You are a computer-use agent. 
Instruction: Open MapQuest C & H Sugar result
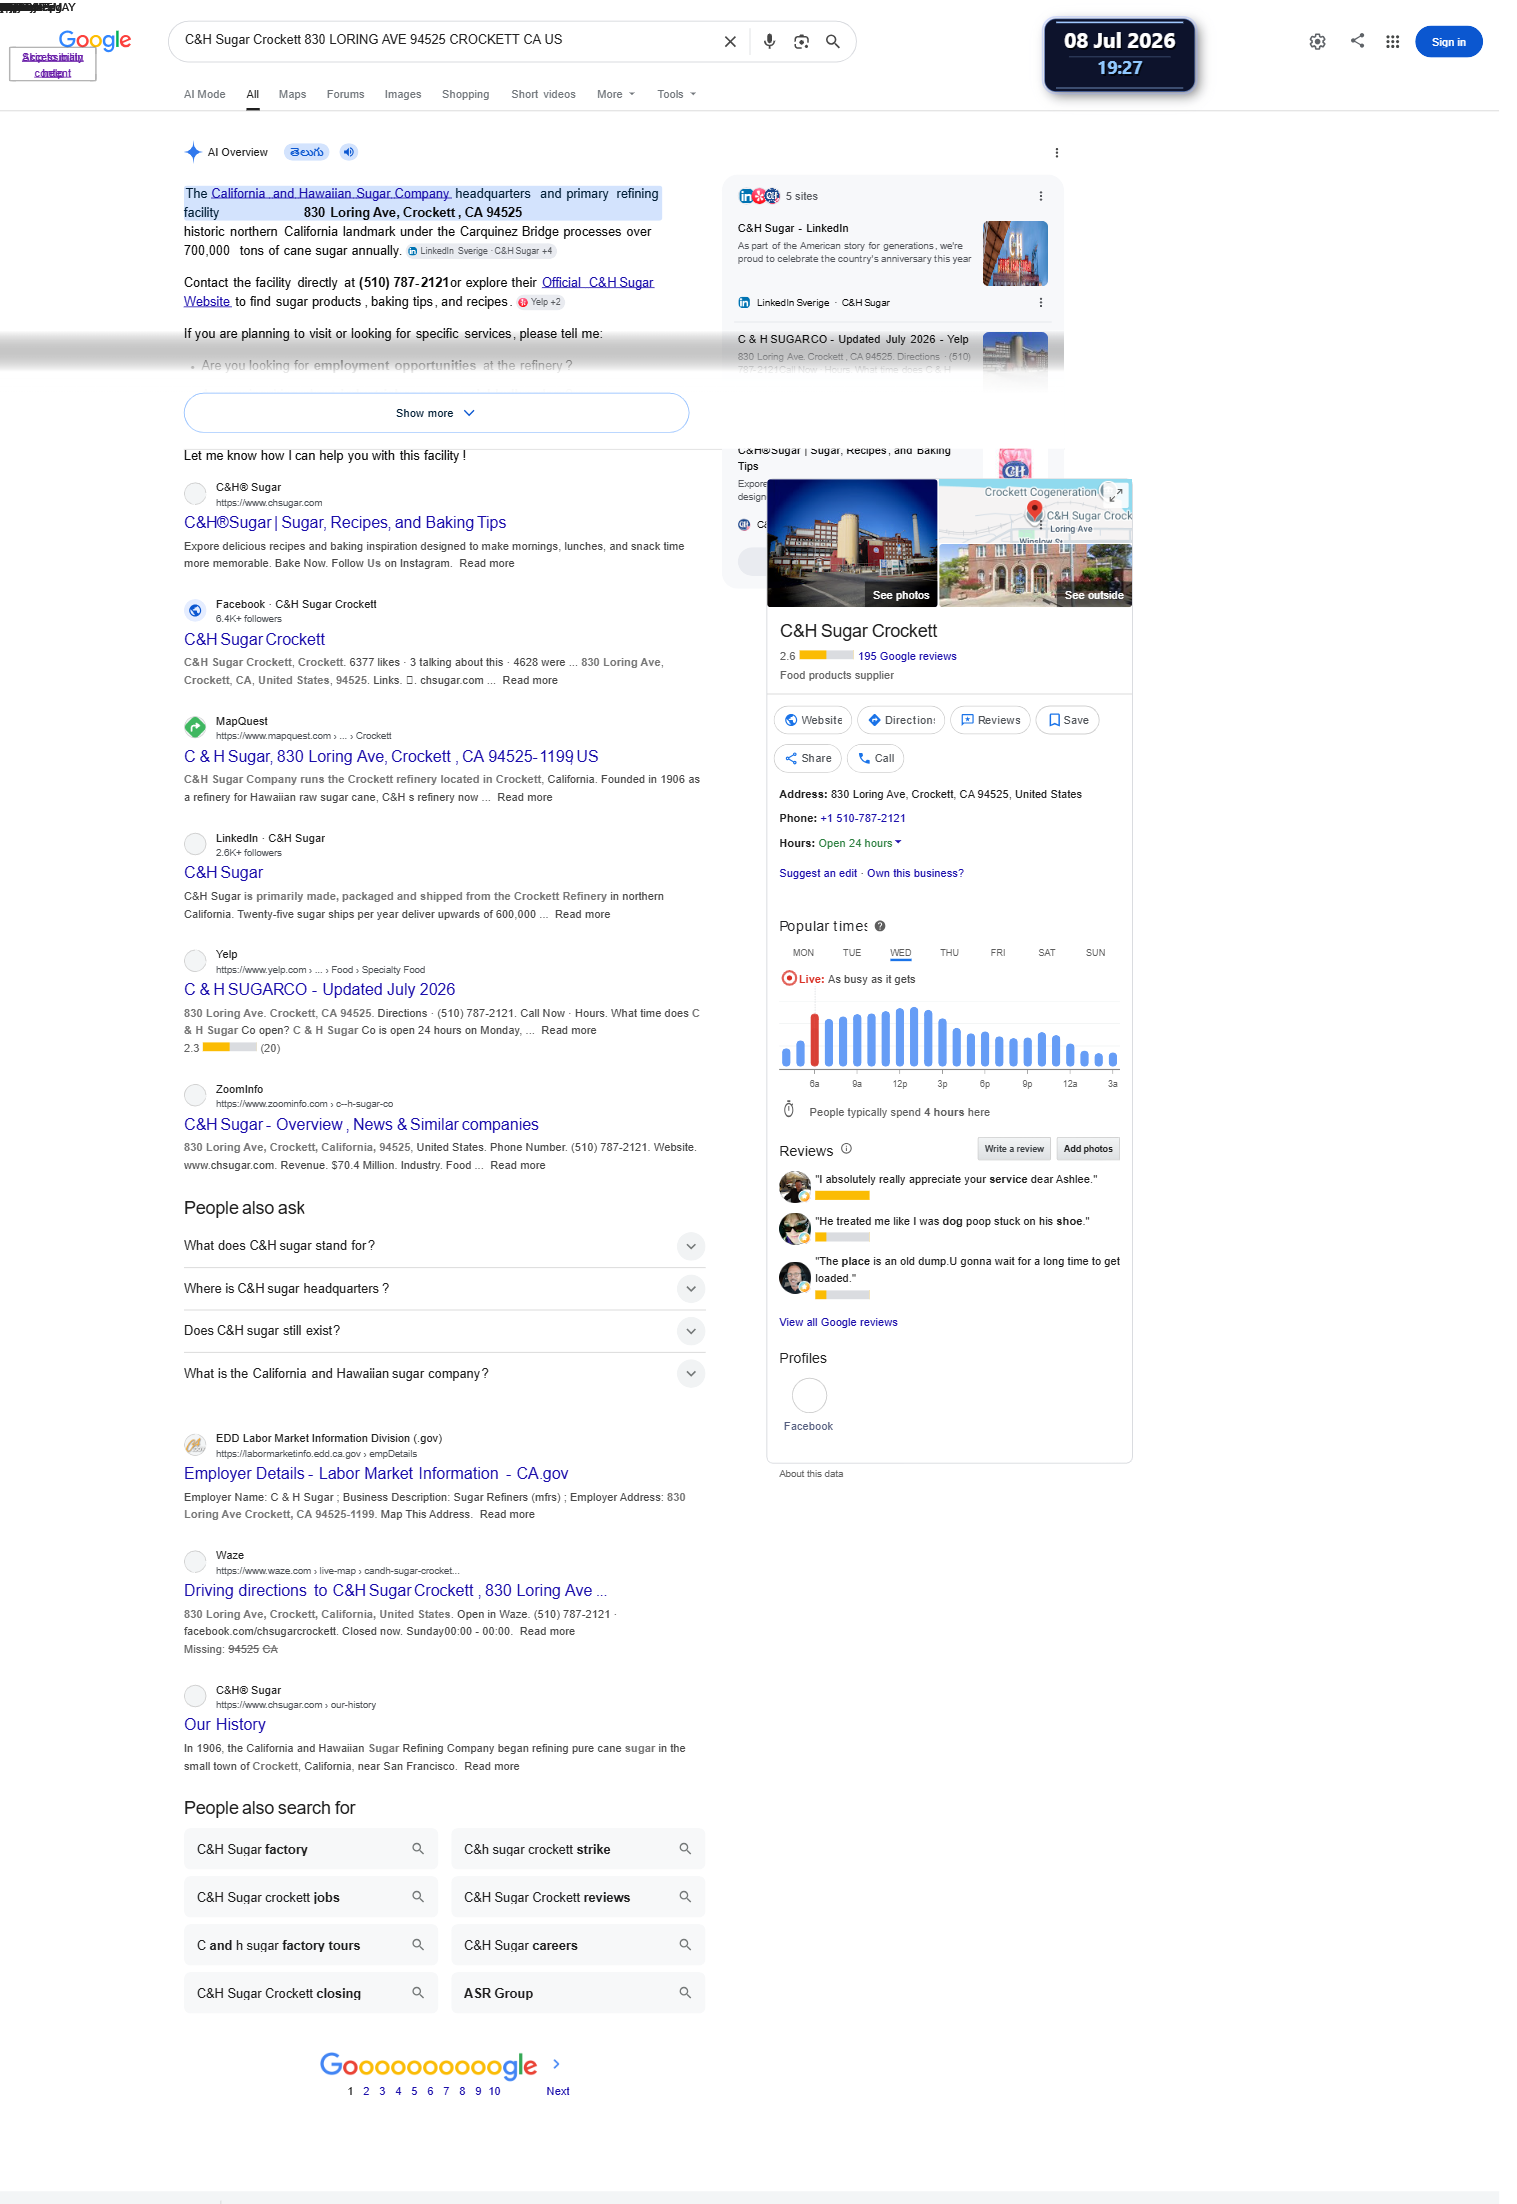tap(391, 757)
